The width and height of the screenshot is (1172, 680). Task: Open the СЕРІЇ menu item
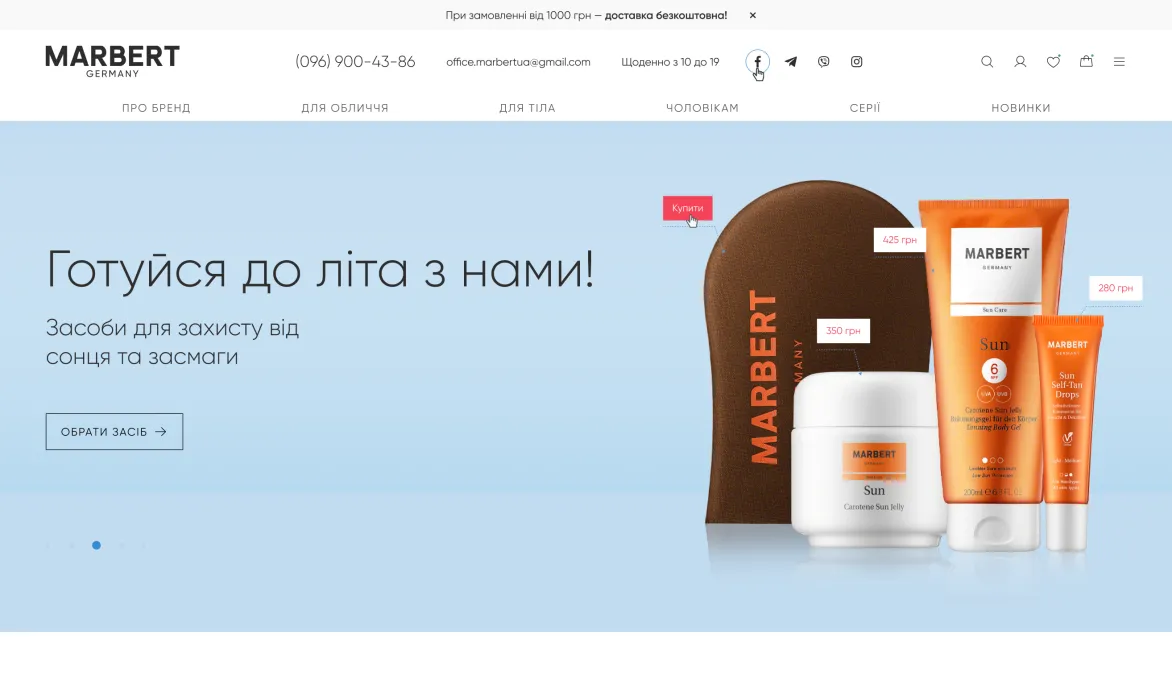(865, 108)
